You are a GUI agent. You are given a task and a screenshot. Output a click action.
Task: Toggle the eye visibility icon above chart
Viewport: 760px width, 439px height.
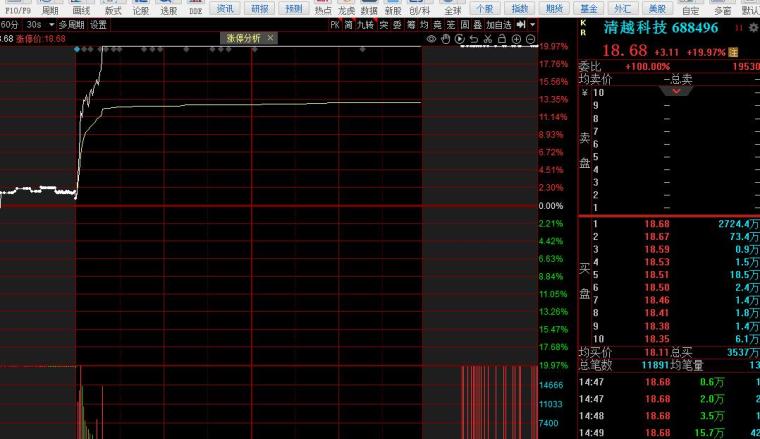[x=431, y=39]
